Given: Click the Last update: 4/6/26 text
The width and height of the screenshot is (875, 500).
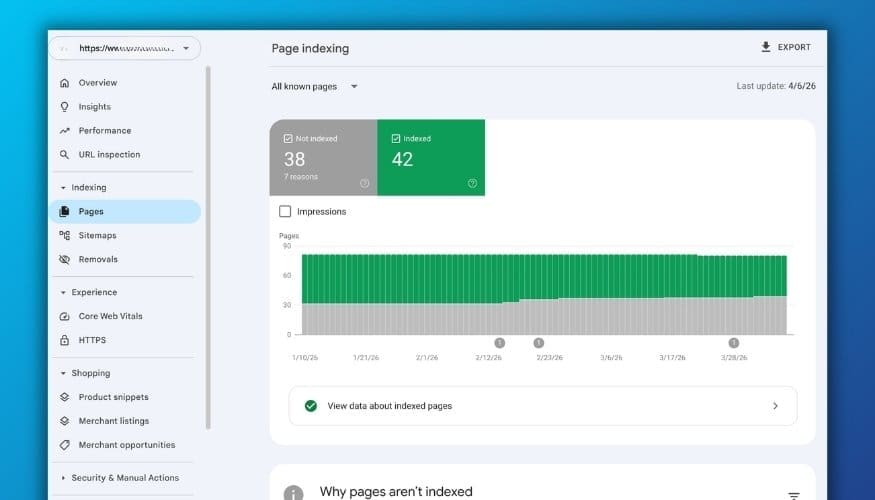Looking at the screenshot, I should pyautogui.click(x=776, y=86).
